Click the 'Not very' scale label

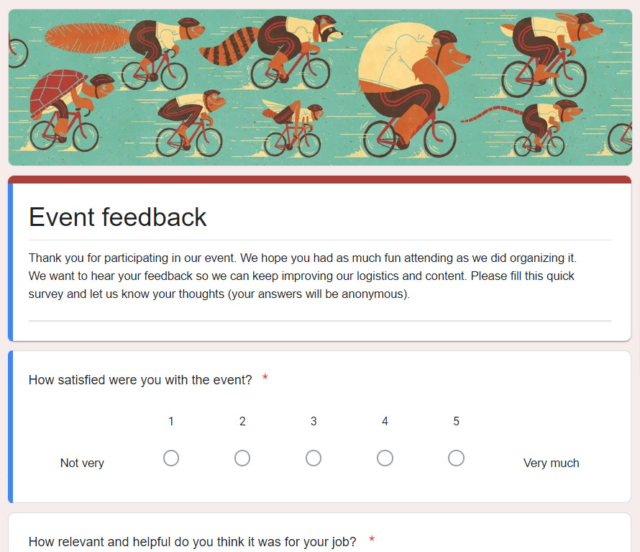(x=82, y=463)
